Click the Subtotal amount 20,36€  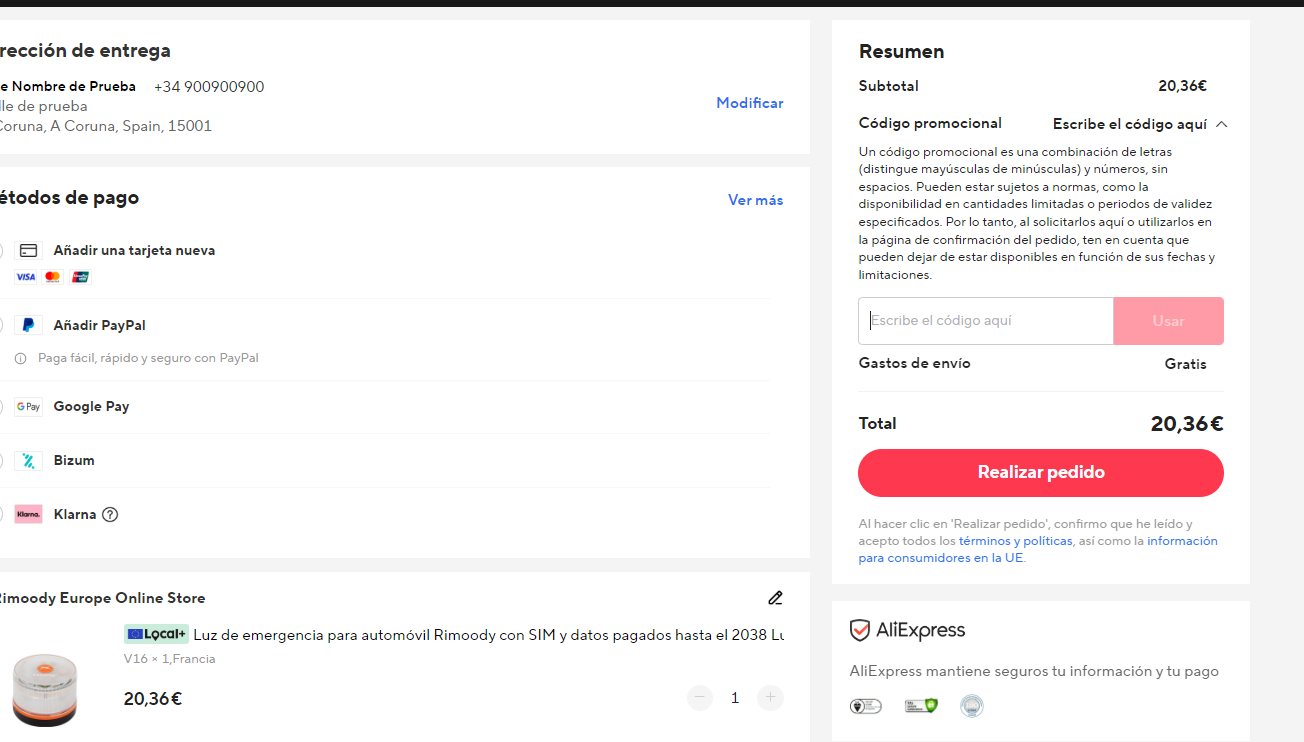(x=1183, y=86)
